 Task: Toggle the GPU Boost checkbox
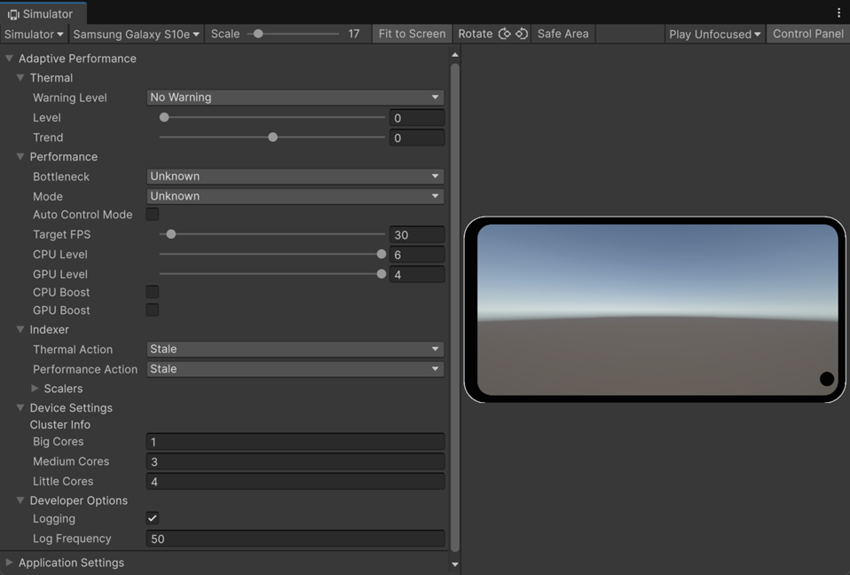pos(153,311)
